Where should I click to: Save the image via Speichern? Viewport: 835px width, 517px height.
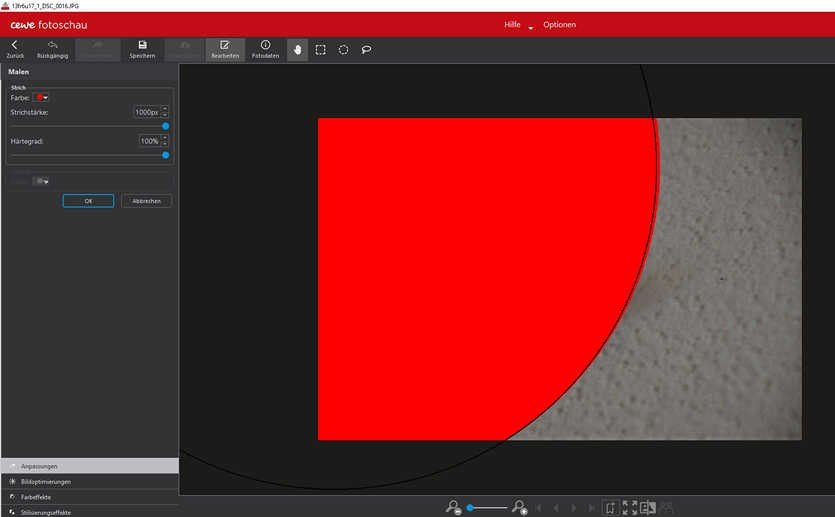tap(142, 49)
